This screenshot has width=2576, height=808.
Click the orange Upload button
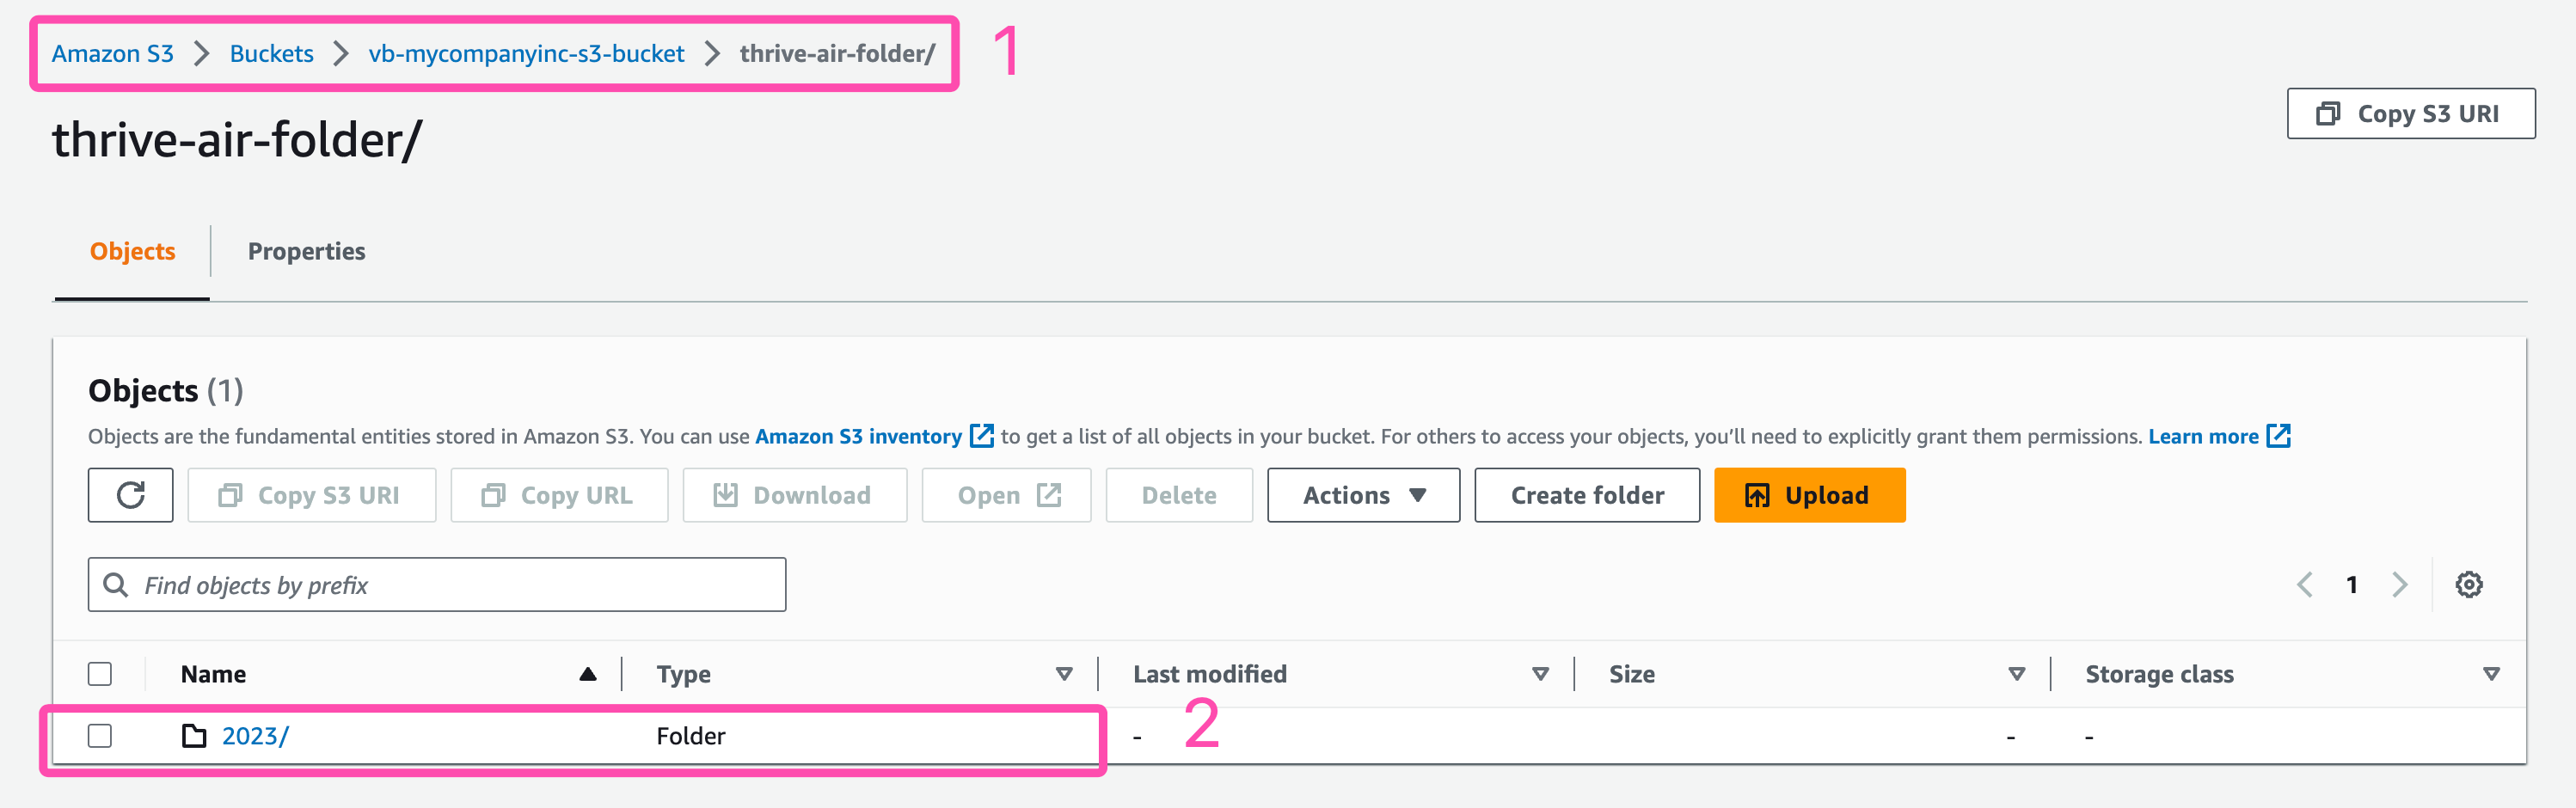pos(1809,495)
